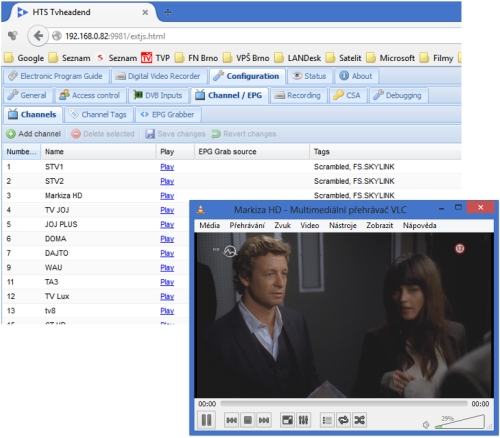Open the FN Brno bookmark folder

tap(196, 58)
